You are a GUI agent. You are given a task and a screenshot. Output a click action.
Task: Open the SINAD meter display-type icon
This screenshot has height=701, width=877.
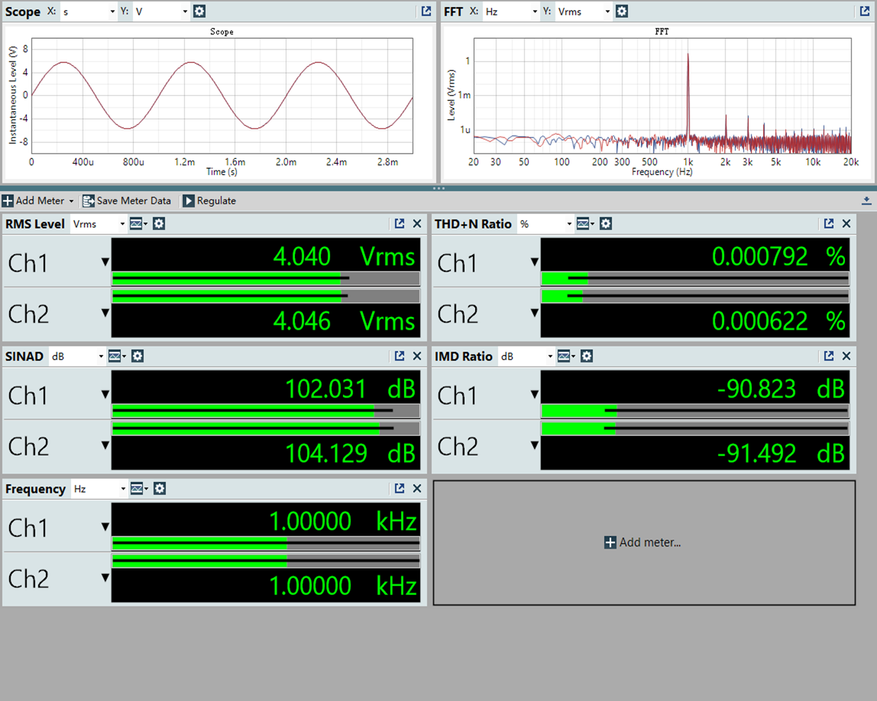(x=115, y=356)
